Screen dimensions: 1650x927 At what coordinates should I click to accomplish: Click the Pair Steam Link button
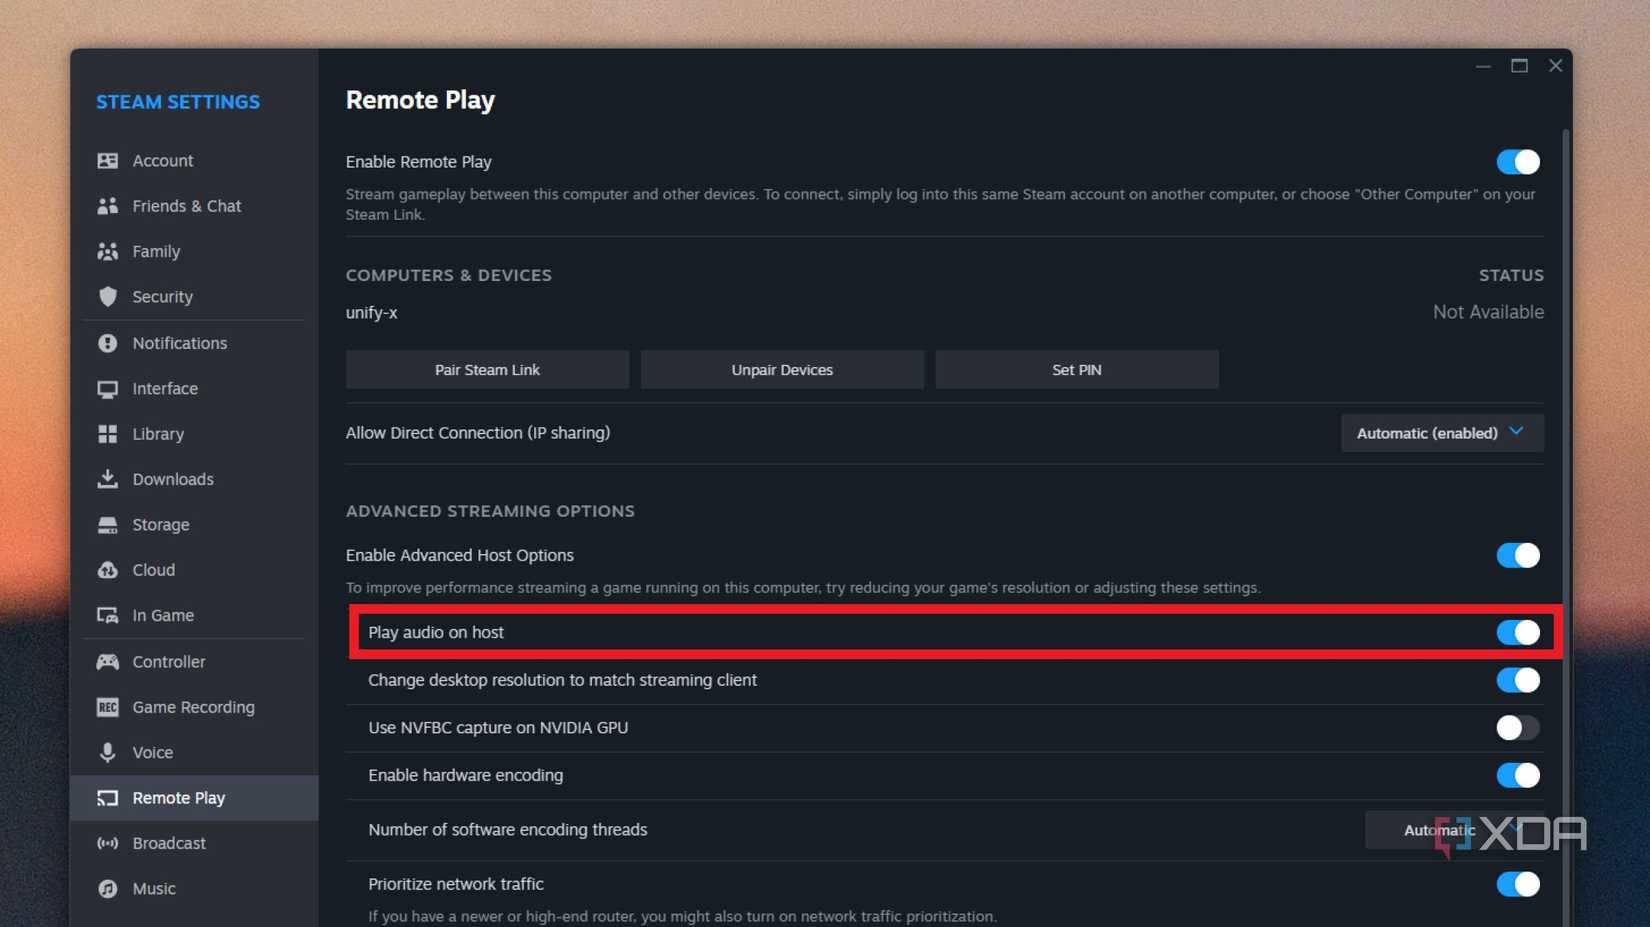click(x=487, y=369)
